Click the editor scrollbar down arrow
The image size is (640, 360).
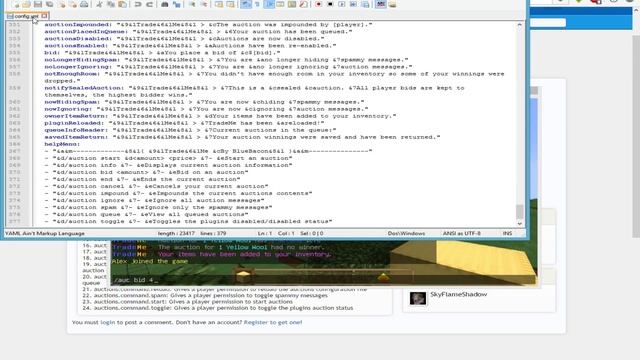tap(519, 223)
